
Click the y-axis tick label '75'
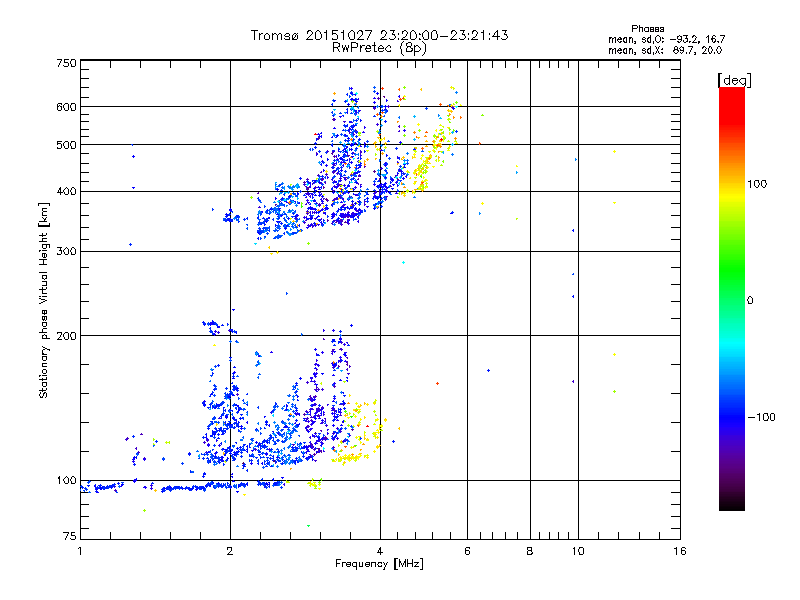[70, 536]
